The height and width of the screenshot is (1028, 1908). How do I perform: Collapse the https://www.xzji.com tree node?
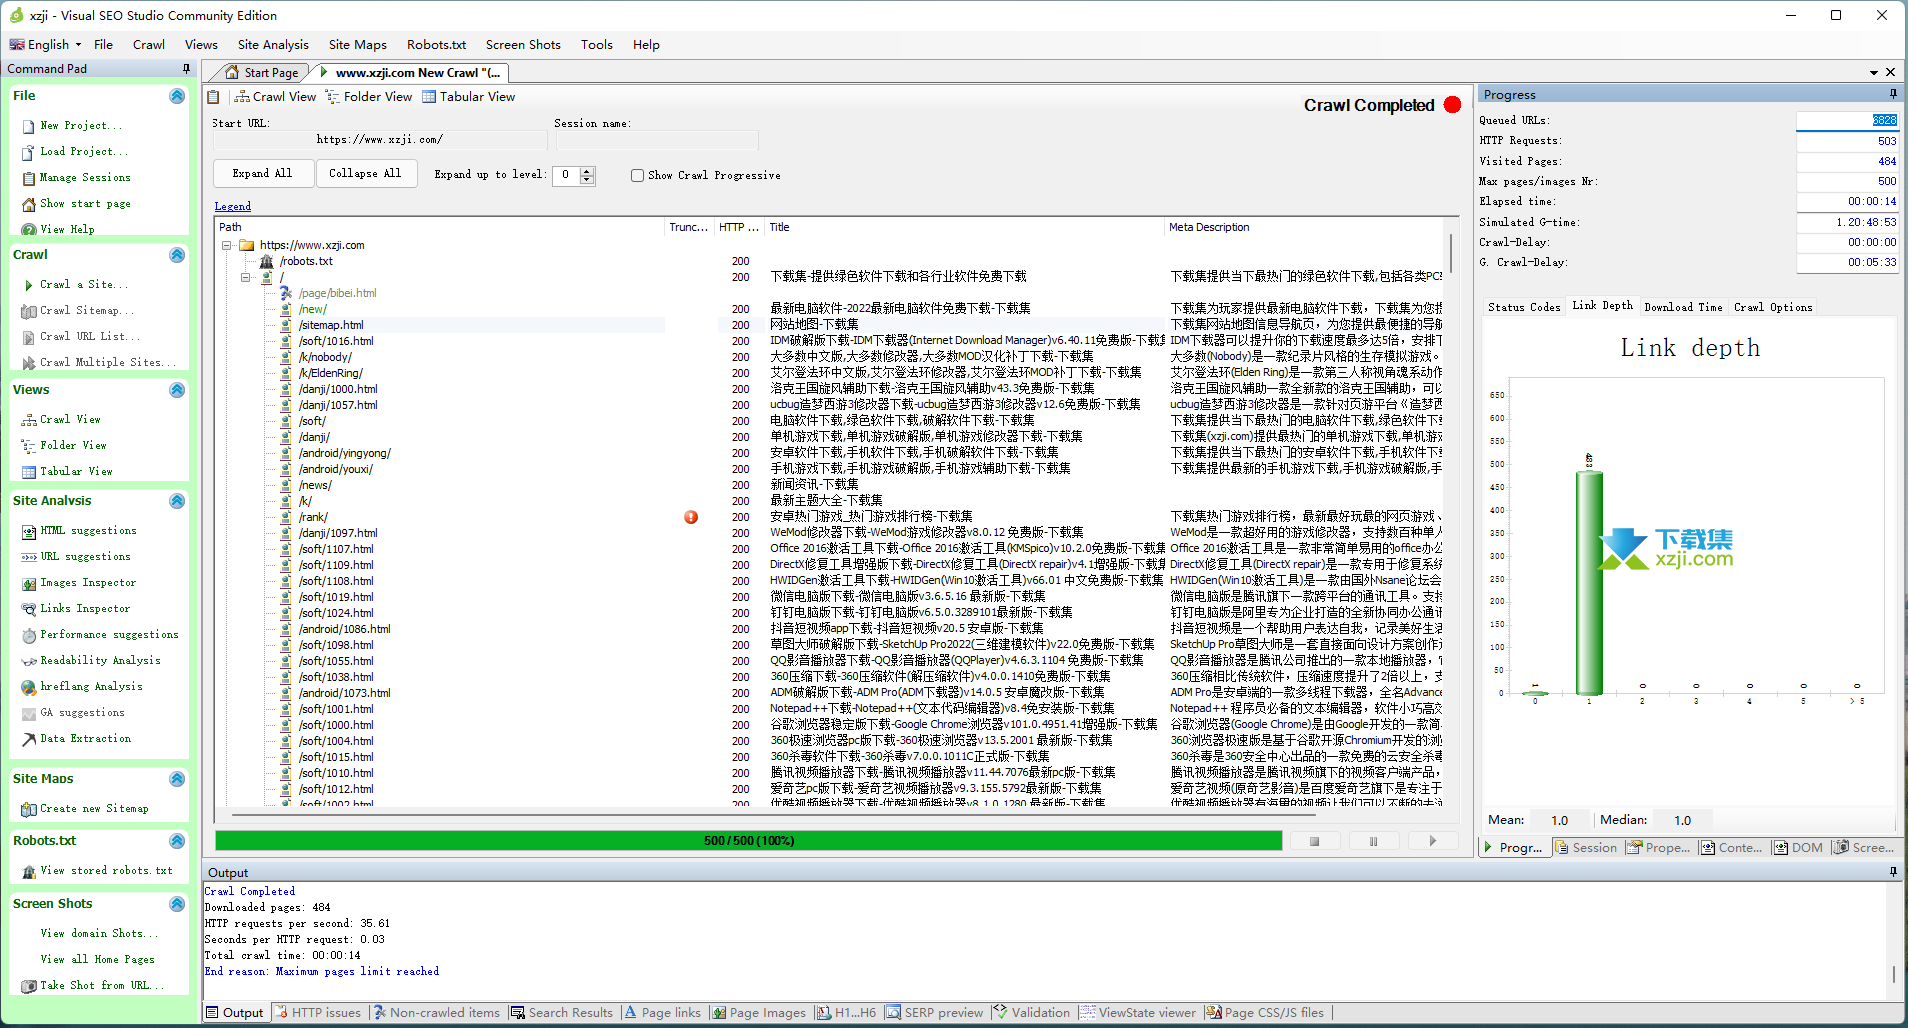click(x=227, y=245)
